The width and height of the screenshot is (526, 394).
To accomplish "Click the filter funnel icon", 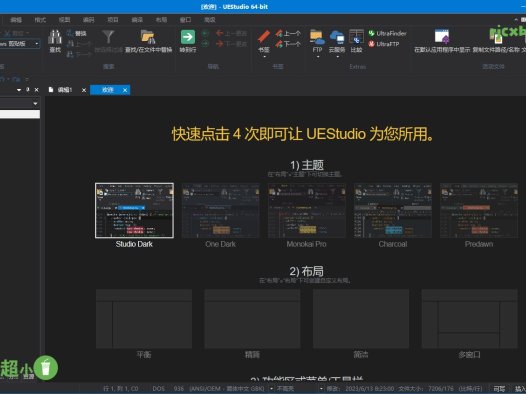I will 108,37.
